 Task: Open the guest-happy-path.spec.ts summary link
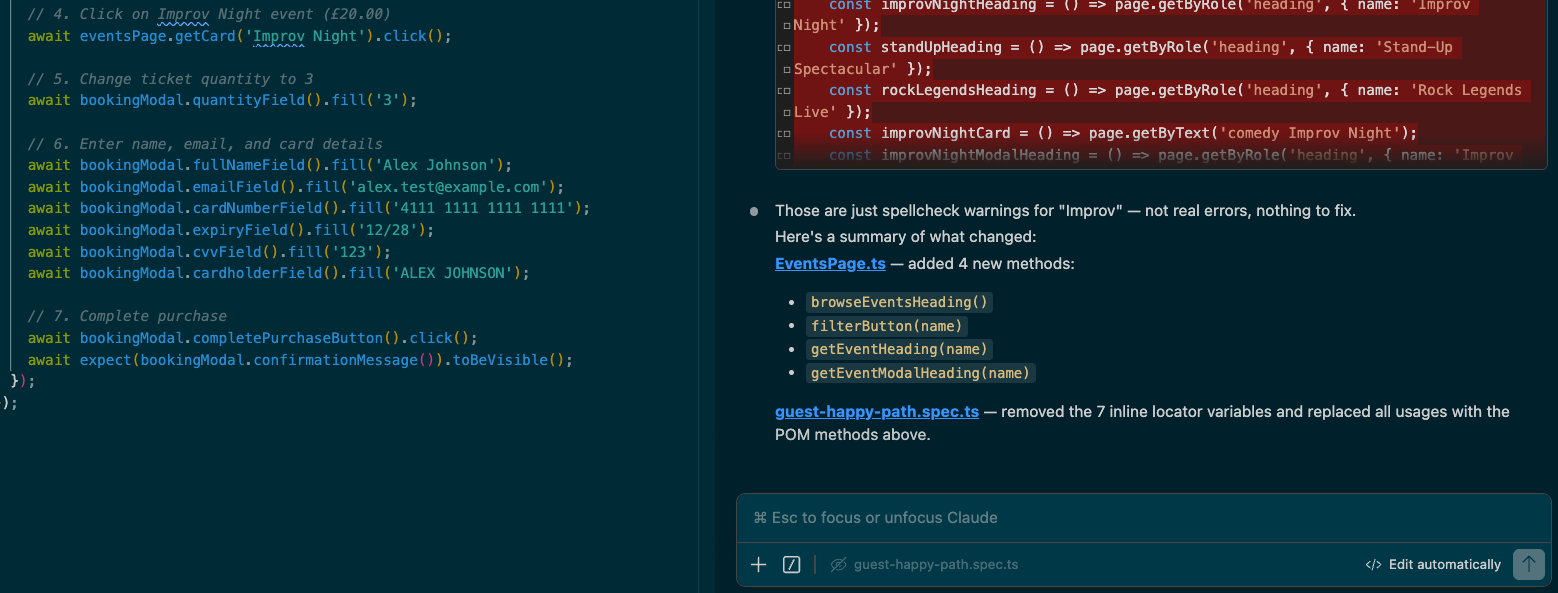(877, 411)
